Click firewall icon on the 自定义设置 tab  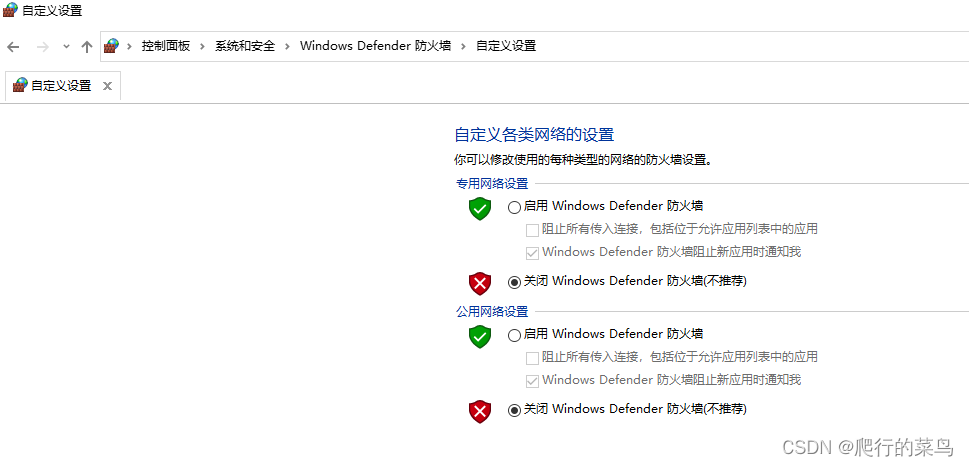[20, 85]
